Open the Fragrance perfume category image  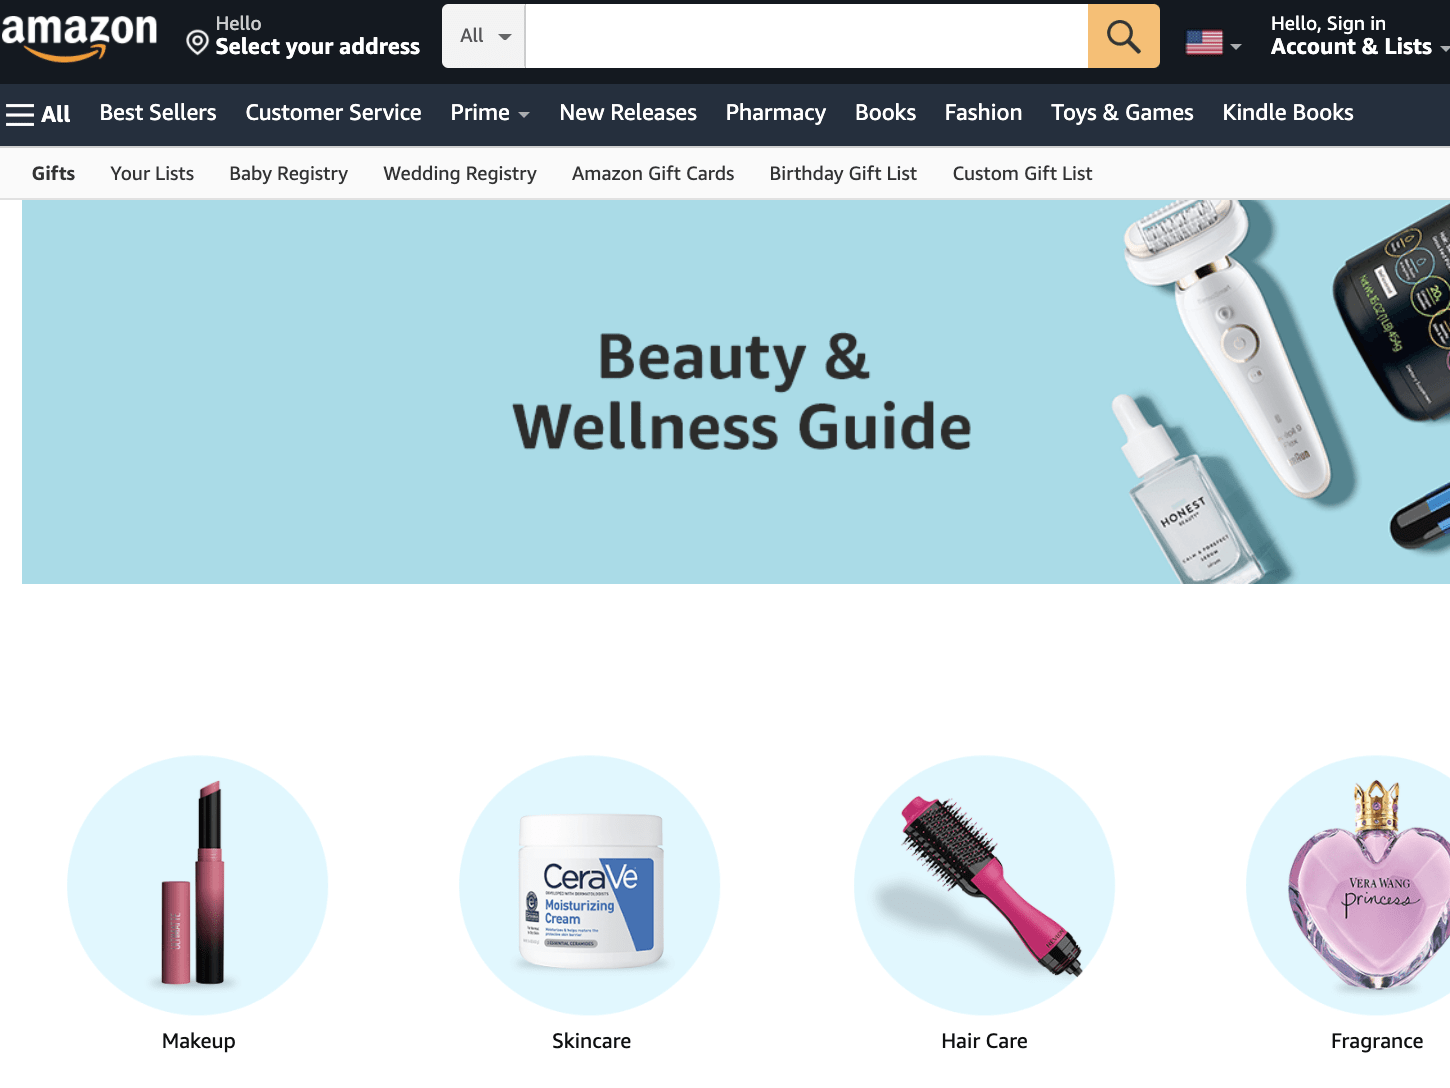pos(1350,885)
